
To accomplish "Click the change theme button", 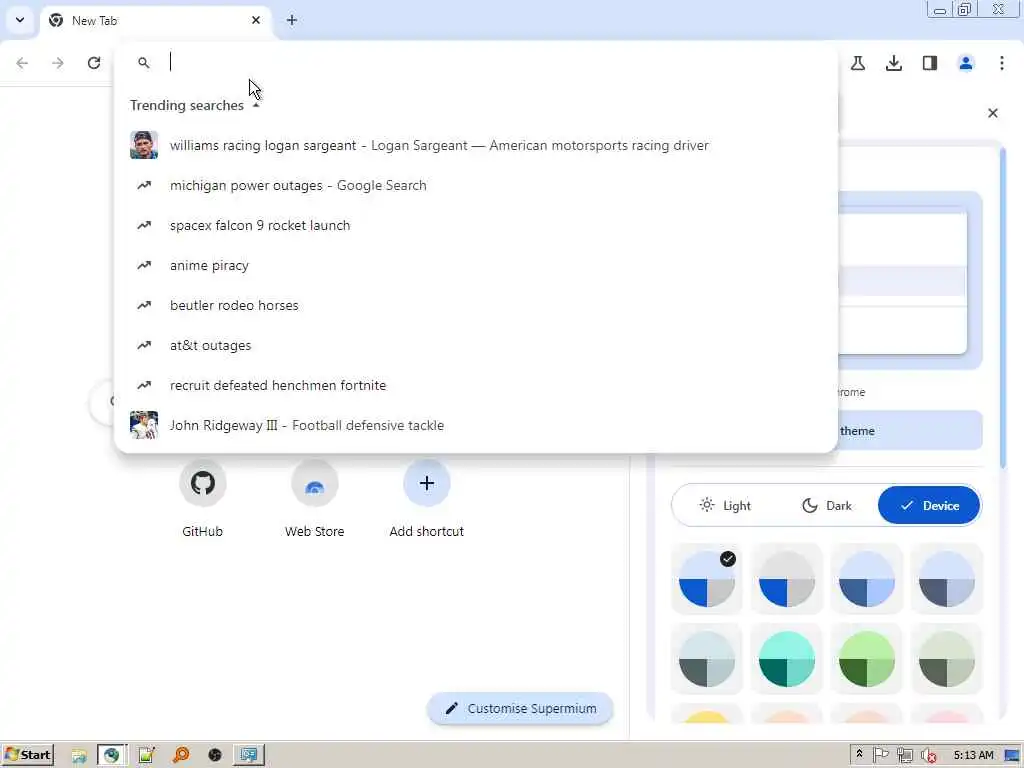I will [910, 431].
